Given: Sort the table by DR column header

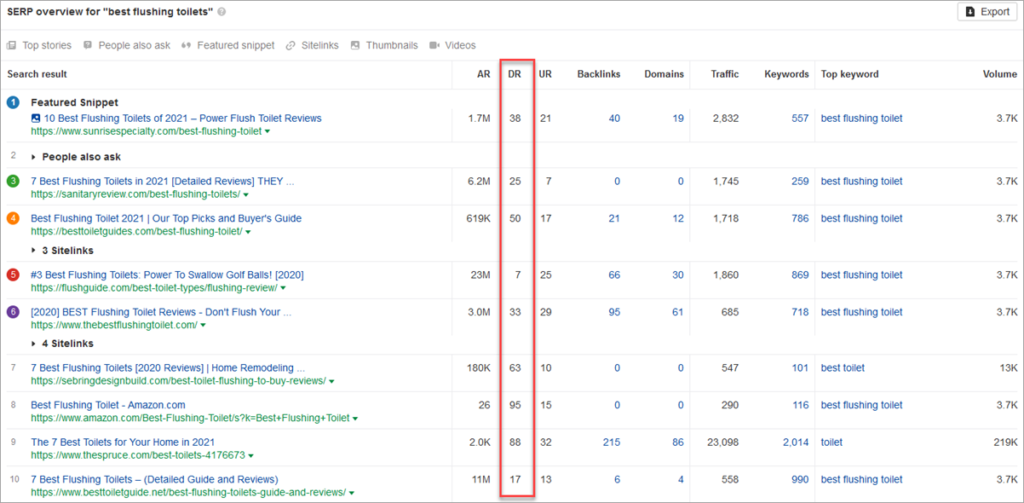Looking at the screenshot, I should click(x=514, y=74).
